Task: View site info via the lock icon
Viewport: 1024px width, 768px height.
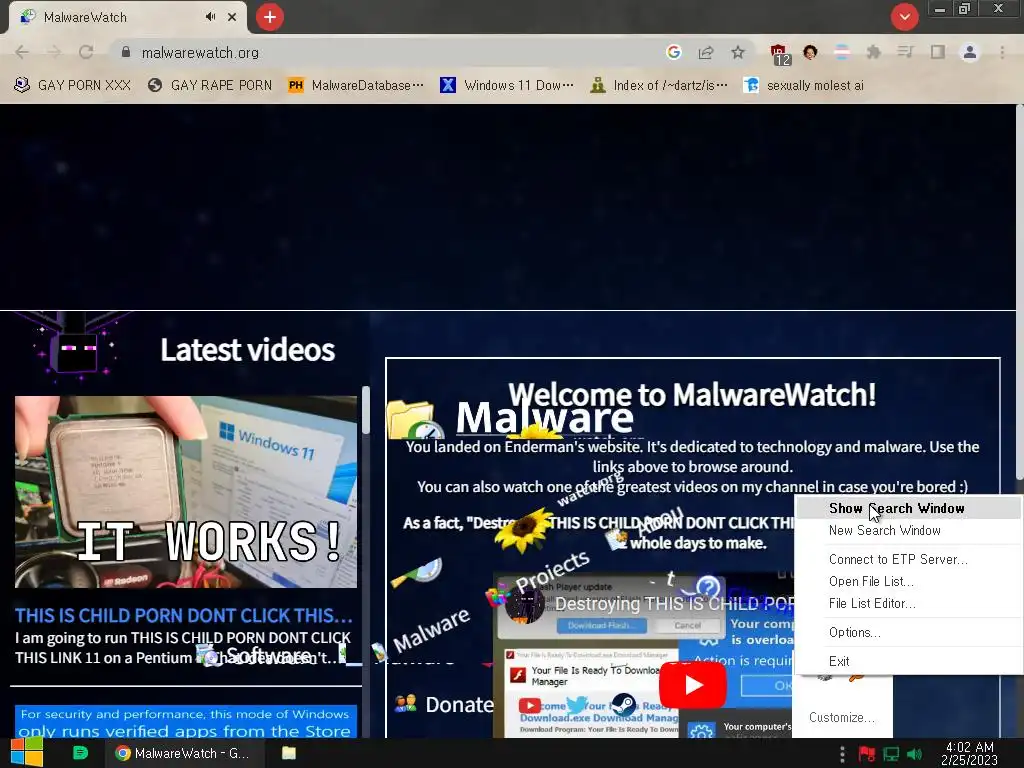Action: point(126,52)
